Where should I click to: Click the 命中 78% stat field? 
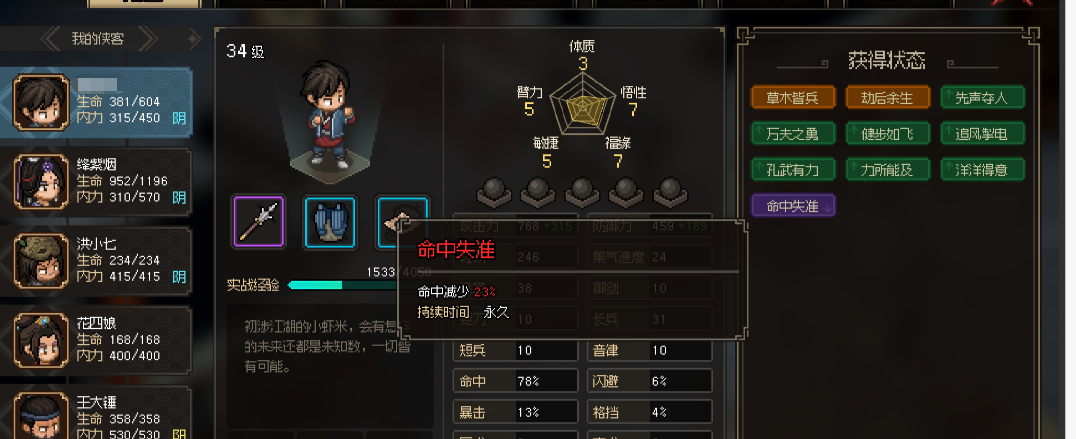point(515,381)
